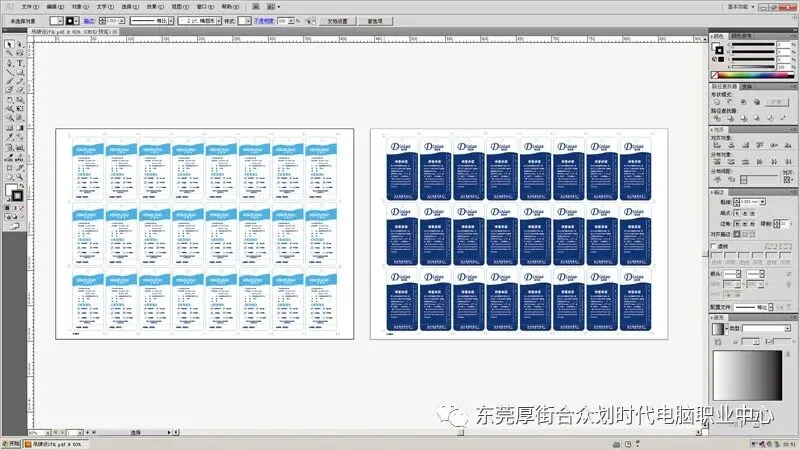The height and width of the screenshot is (450, 800).
Task: Click the Line Segment tool
Action: [x=9, y=72]
